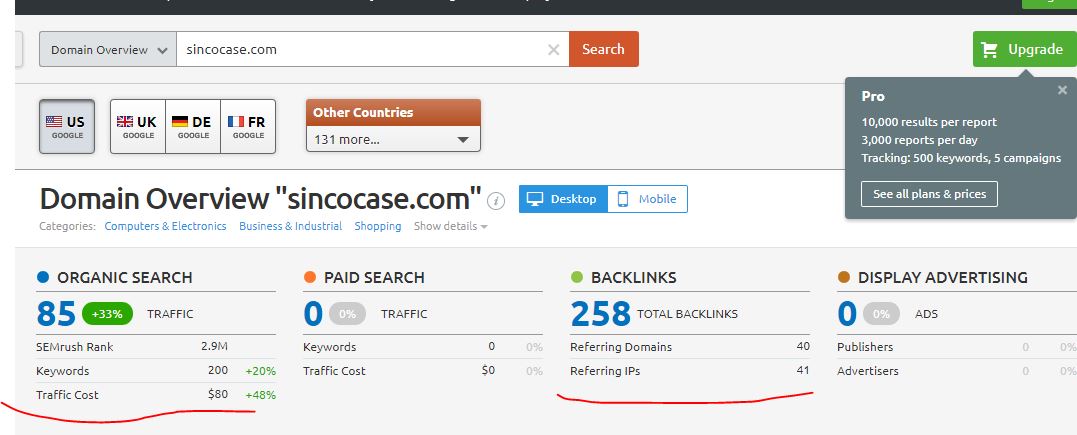Open the Computers & Electronics category
This screenshot has height=435, width=1077.
tap(166, 226)
